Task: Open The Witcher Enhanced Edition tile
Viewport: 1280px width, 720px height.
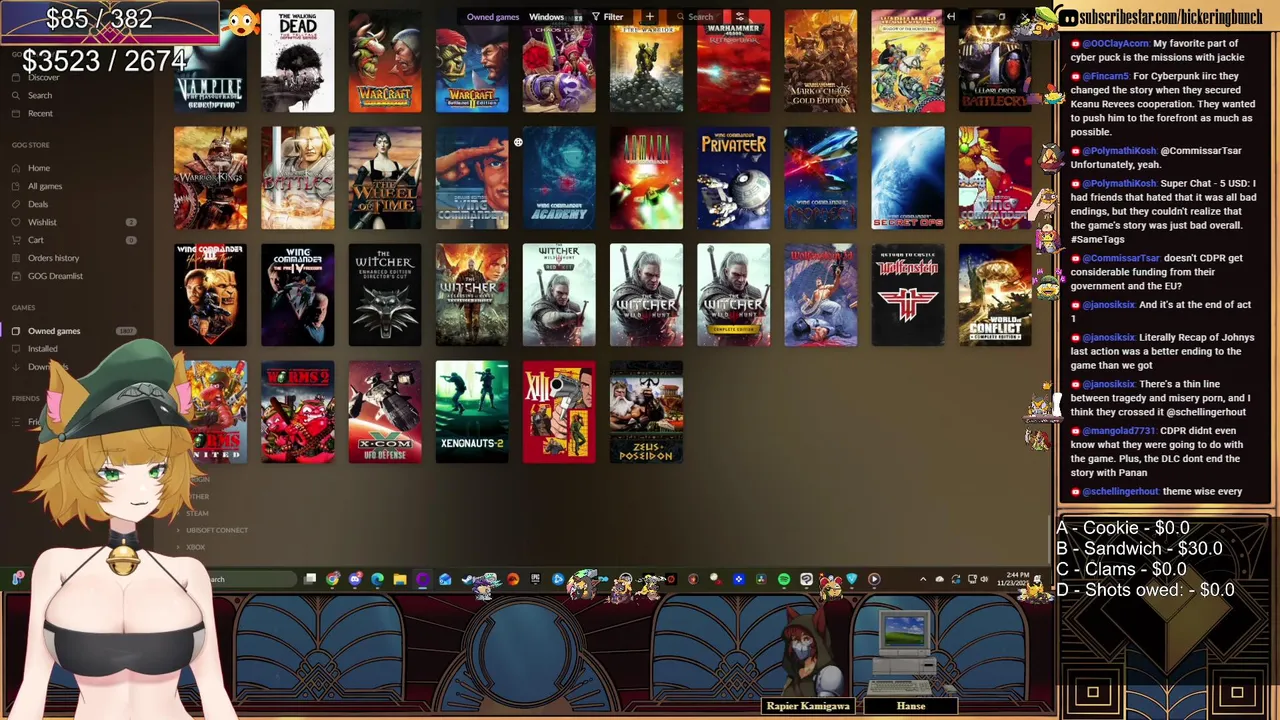Action: [385, 295]
